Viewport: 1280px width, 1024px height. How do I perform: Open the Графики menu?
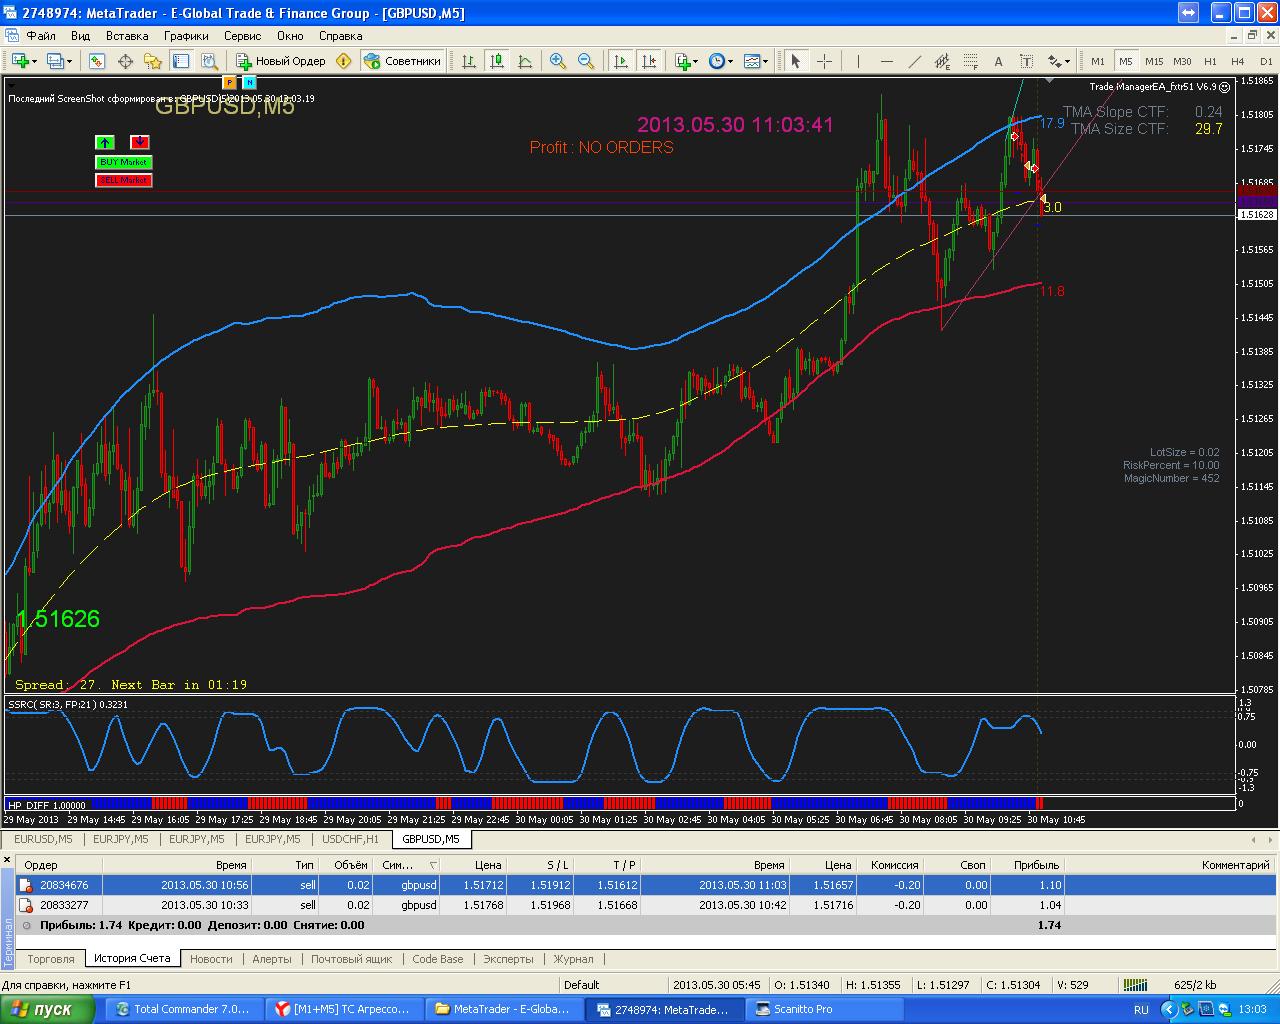coord(186,36)
